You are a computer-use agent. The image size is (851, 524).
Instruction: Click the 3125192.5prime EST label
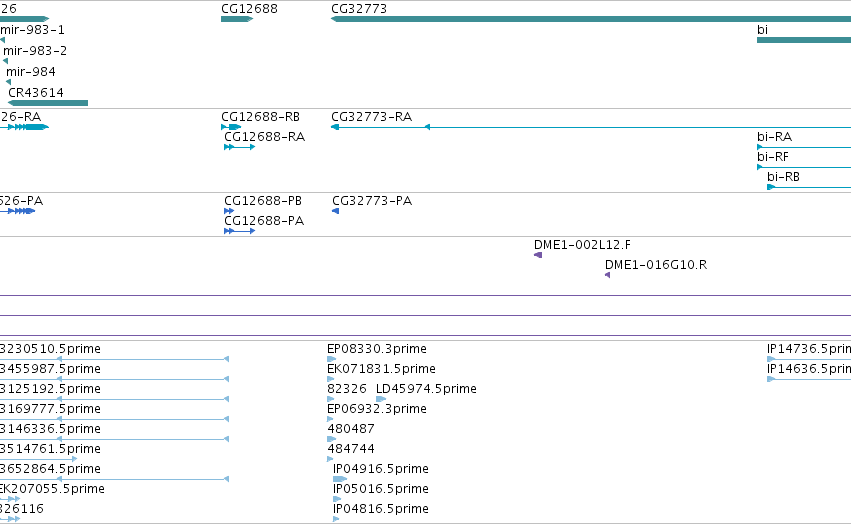click(x=50, y=389)
